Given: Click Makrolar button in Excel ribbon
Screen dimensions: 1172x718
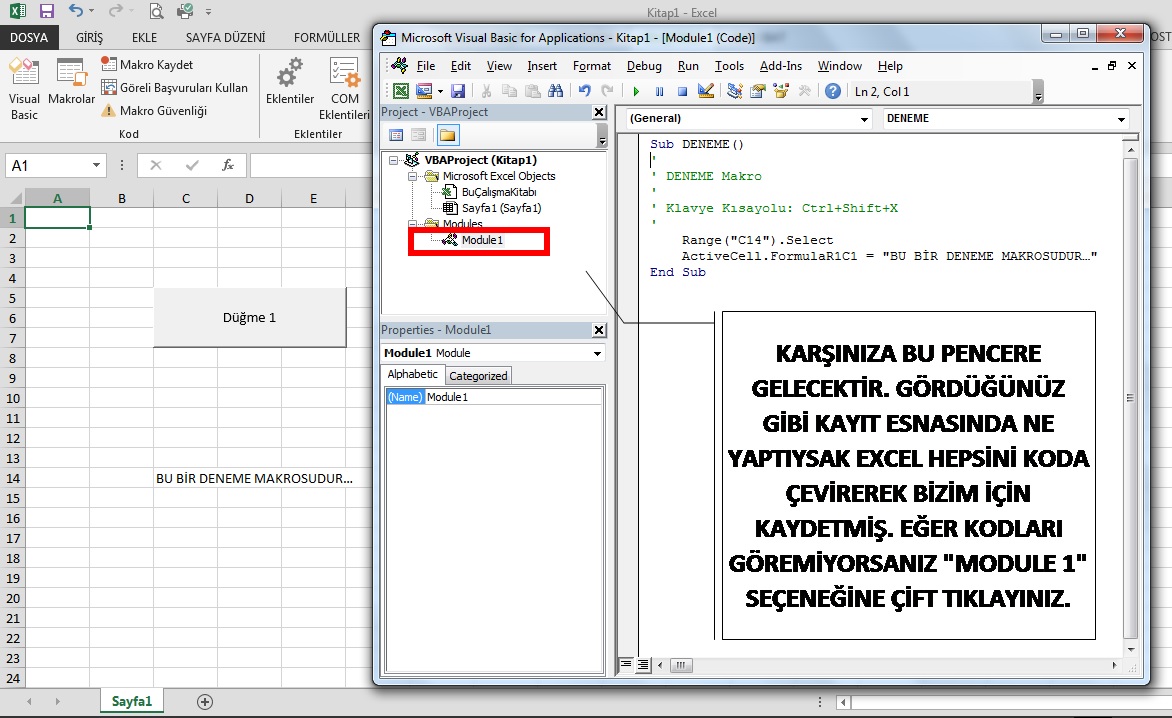Looking at the screenshot, I should tap(71, 82).
